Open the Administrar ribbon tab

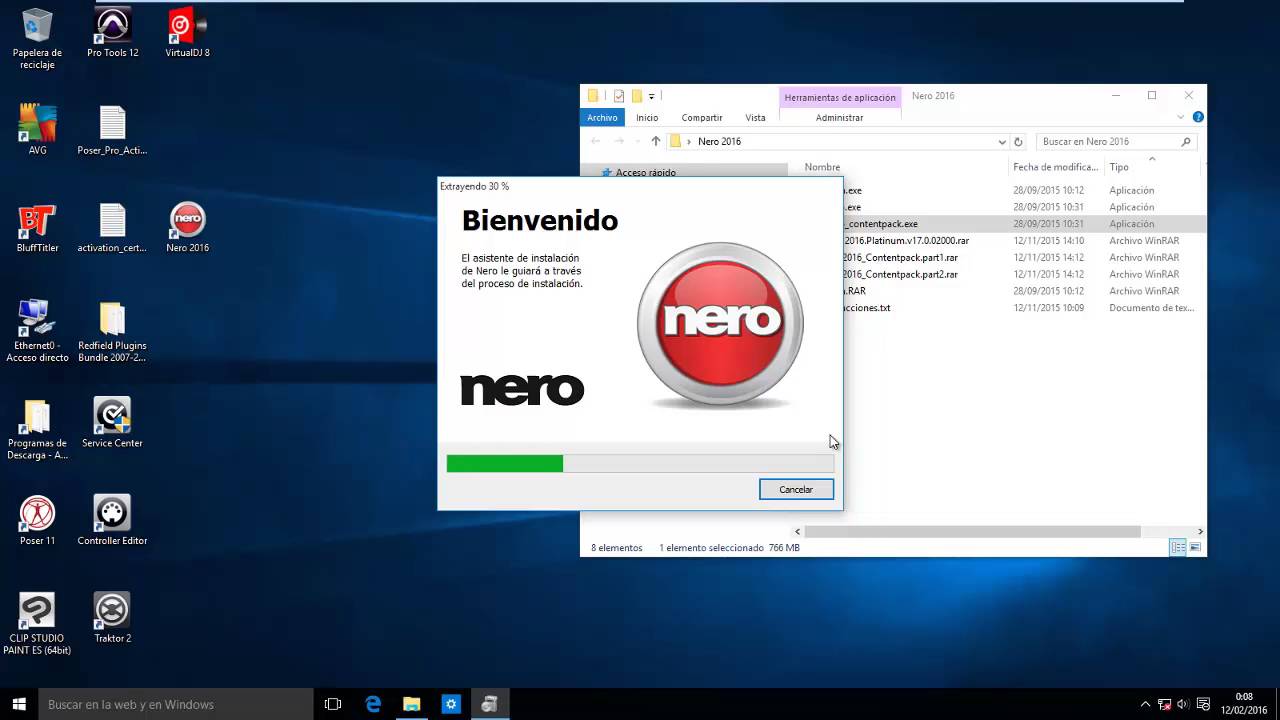pos(839,117)
